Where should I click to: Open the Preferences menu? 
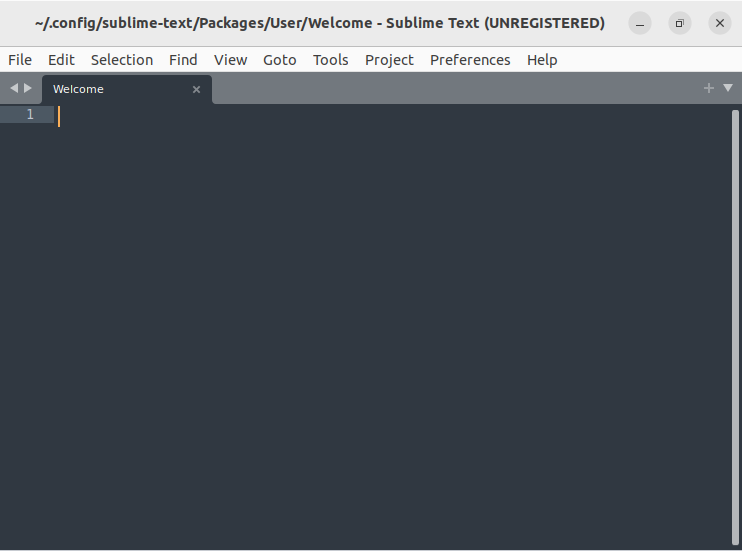(470, 60)
